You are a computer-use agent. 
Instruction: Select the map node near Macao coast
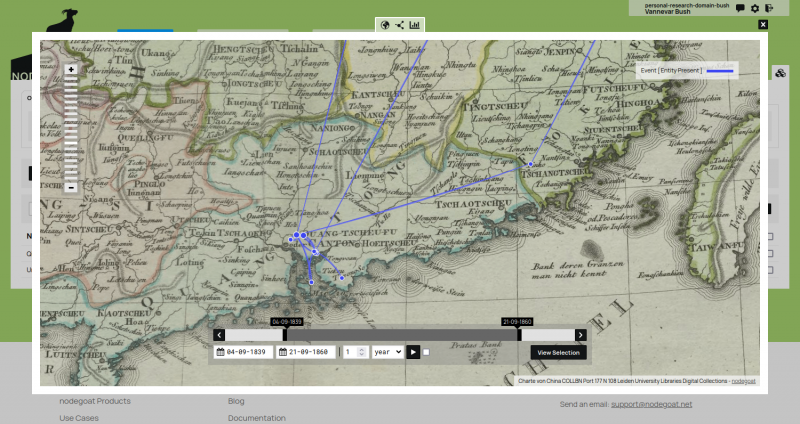(311, 282)
